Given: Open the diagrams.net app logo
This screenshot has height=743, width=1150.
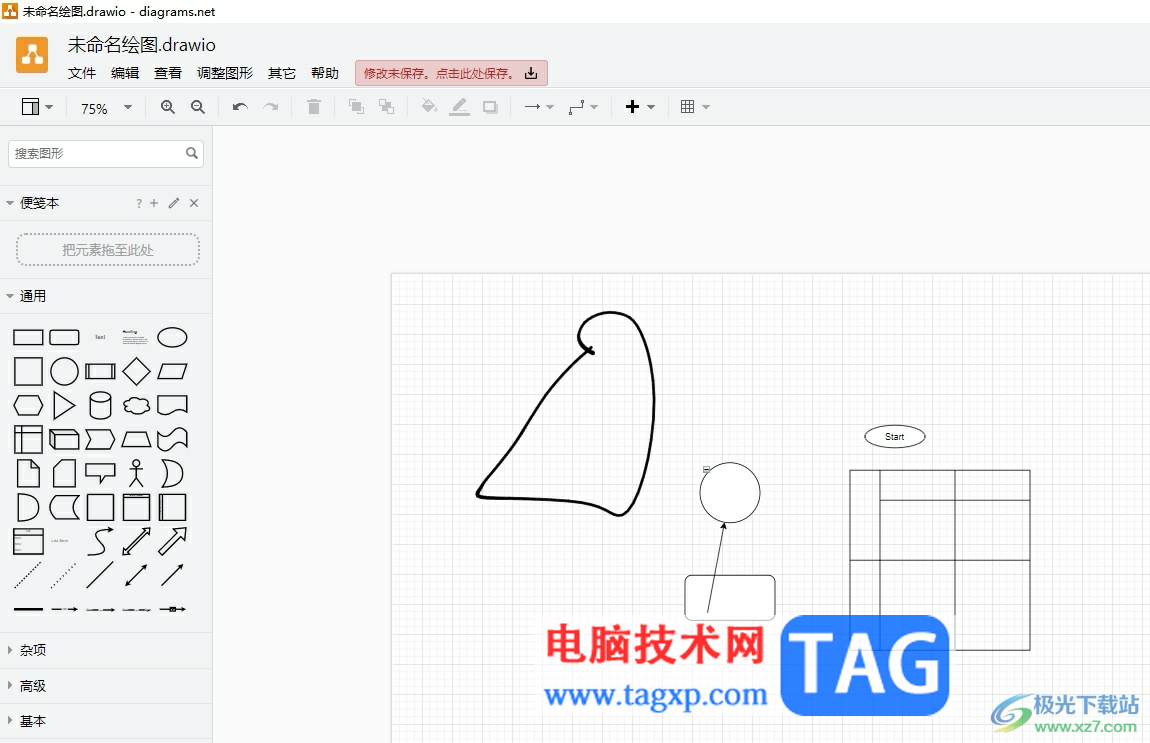Looking at the screenshot, I should click(x=32, y=55).
